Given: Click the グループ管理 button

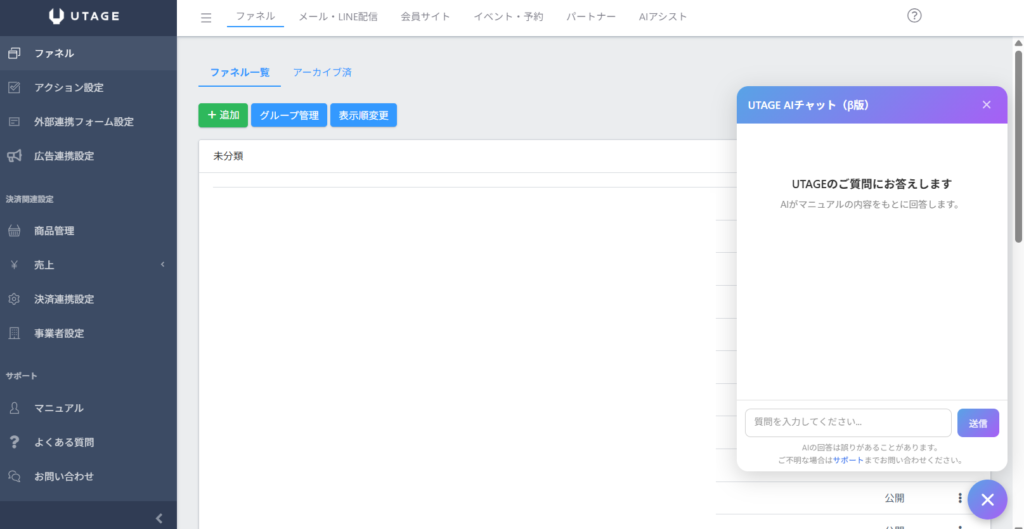Looking at the screenshot, I should [x=288, y=115].
